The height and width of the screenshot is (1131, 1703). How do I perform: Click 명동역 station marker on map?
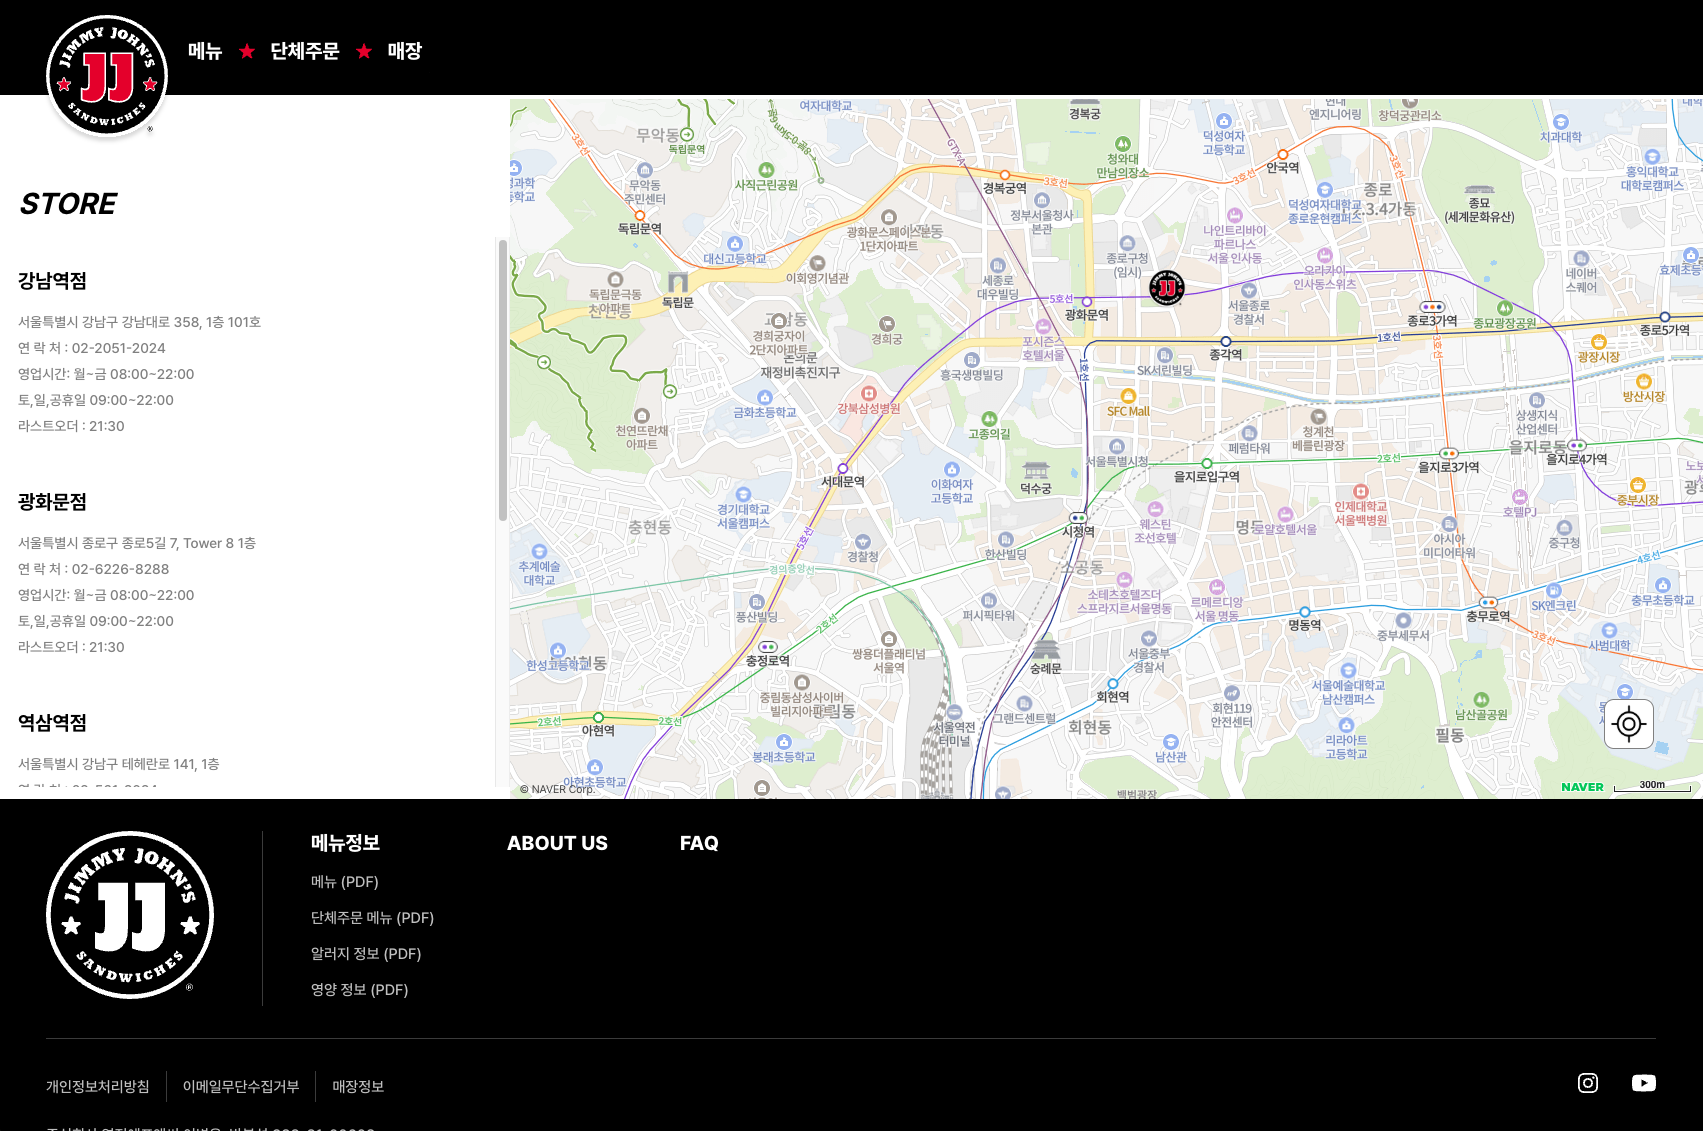pyautogui.click(x=1304, y=612)
